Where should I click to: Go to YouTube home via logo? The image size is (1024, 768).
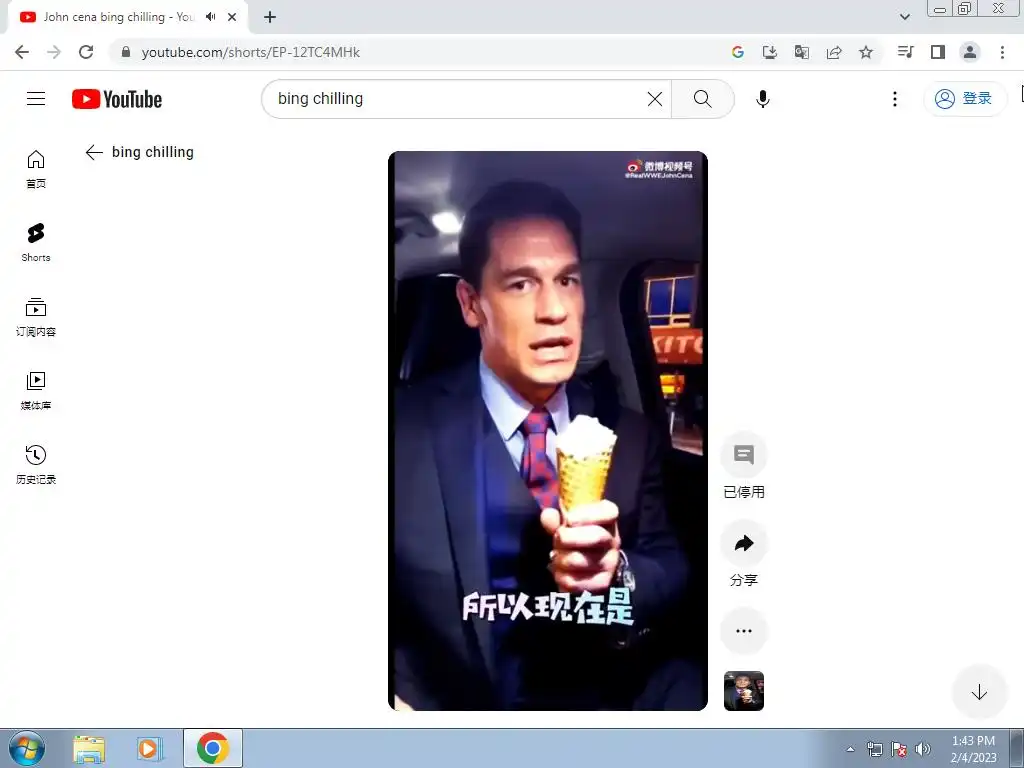[117, 99]
